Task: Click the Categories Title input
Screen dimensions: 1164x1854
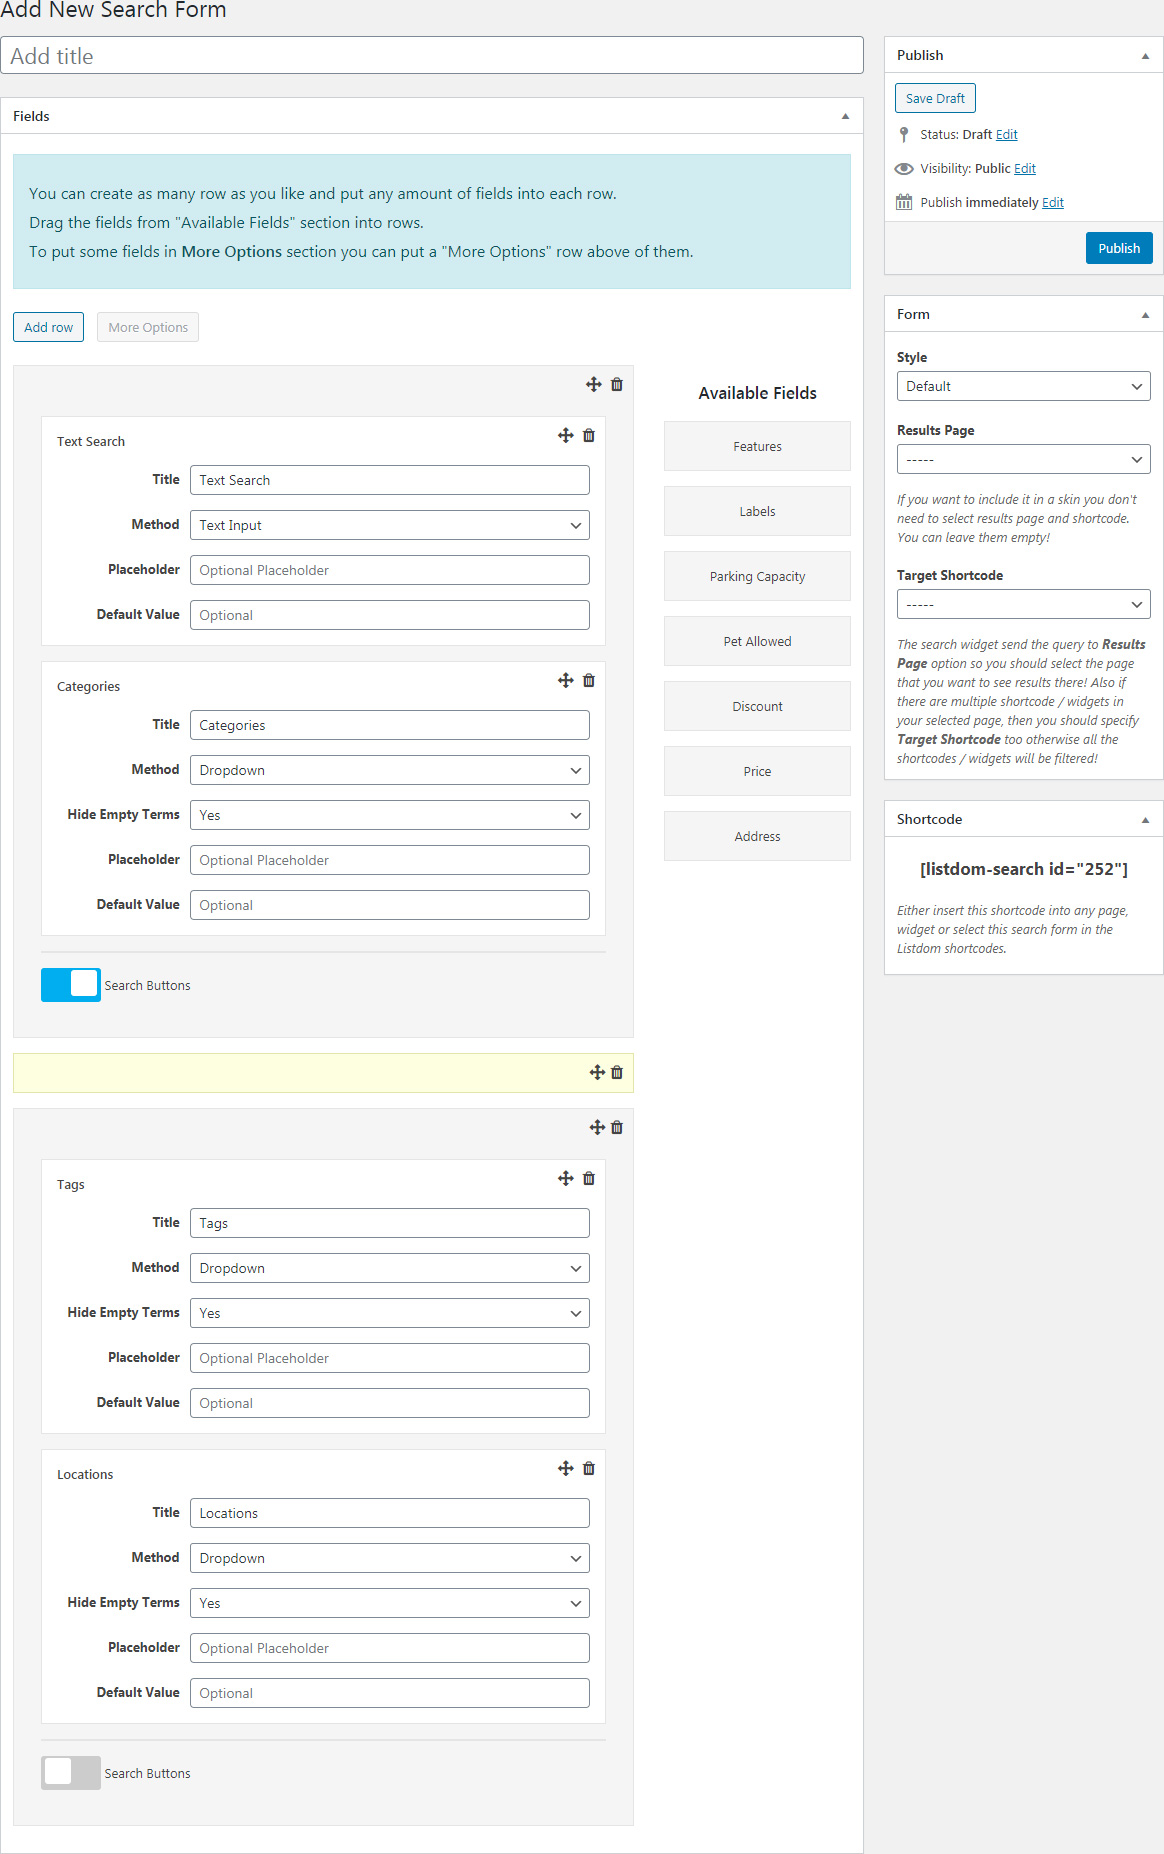Action: [x=390, y=725]
